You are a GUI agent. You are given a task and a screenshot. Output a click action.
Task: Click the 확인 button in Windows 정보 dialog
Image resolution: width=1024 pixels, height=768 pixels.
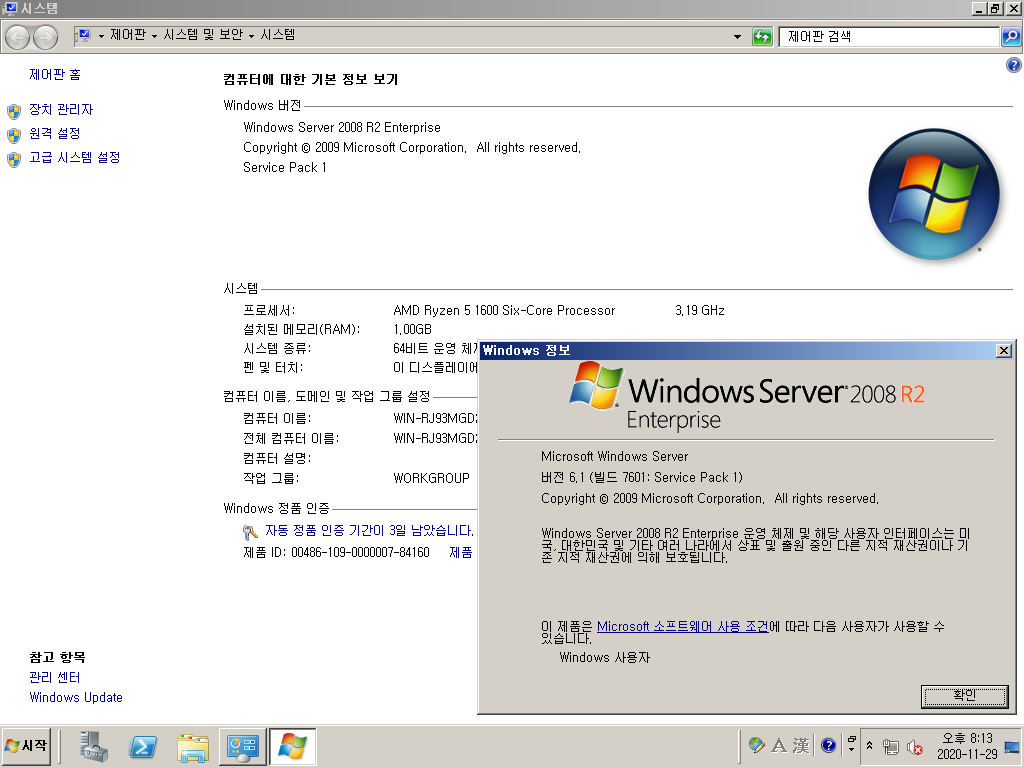click(964, 696)
